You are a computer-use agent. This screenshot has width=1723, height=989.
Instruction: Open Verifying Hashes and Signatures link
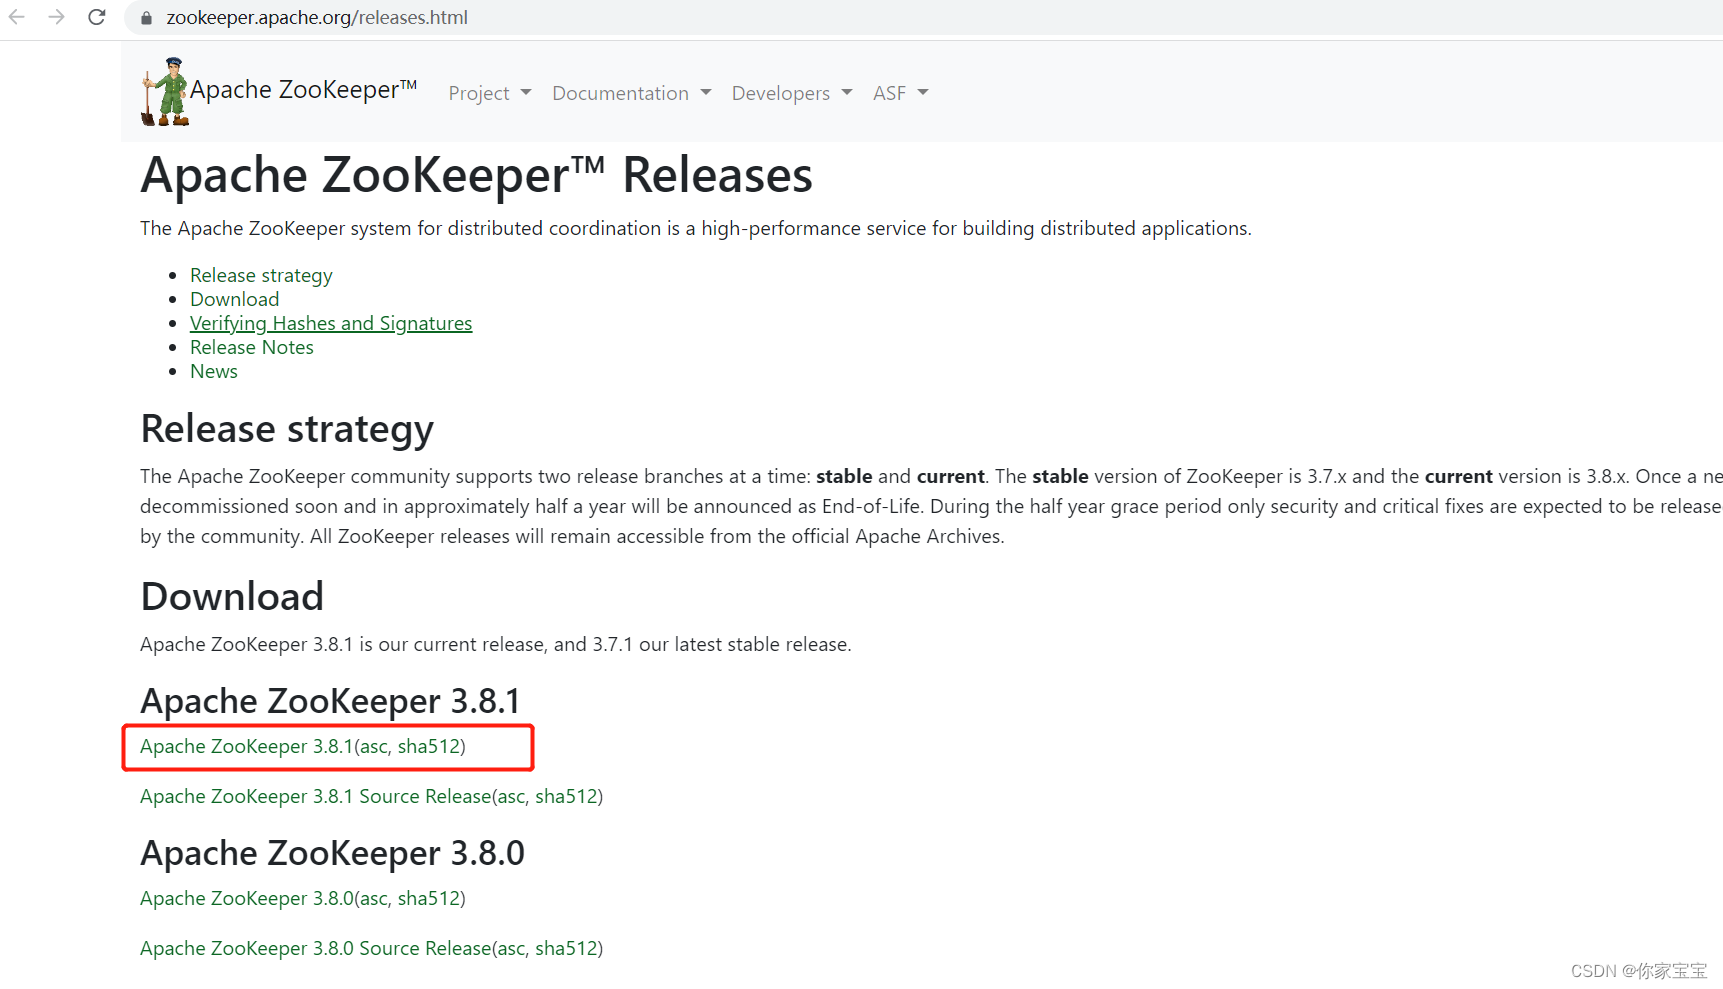pyautogui.click(x=331, y=323)
